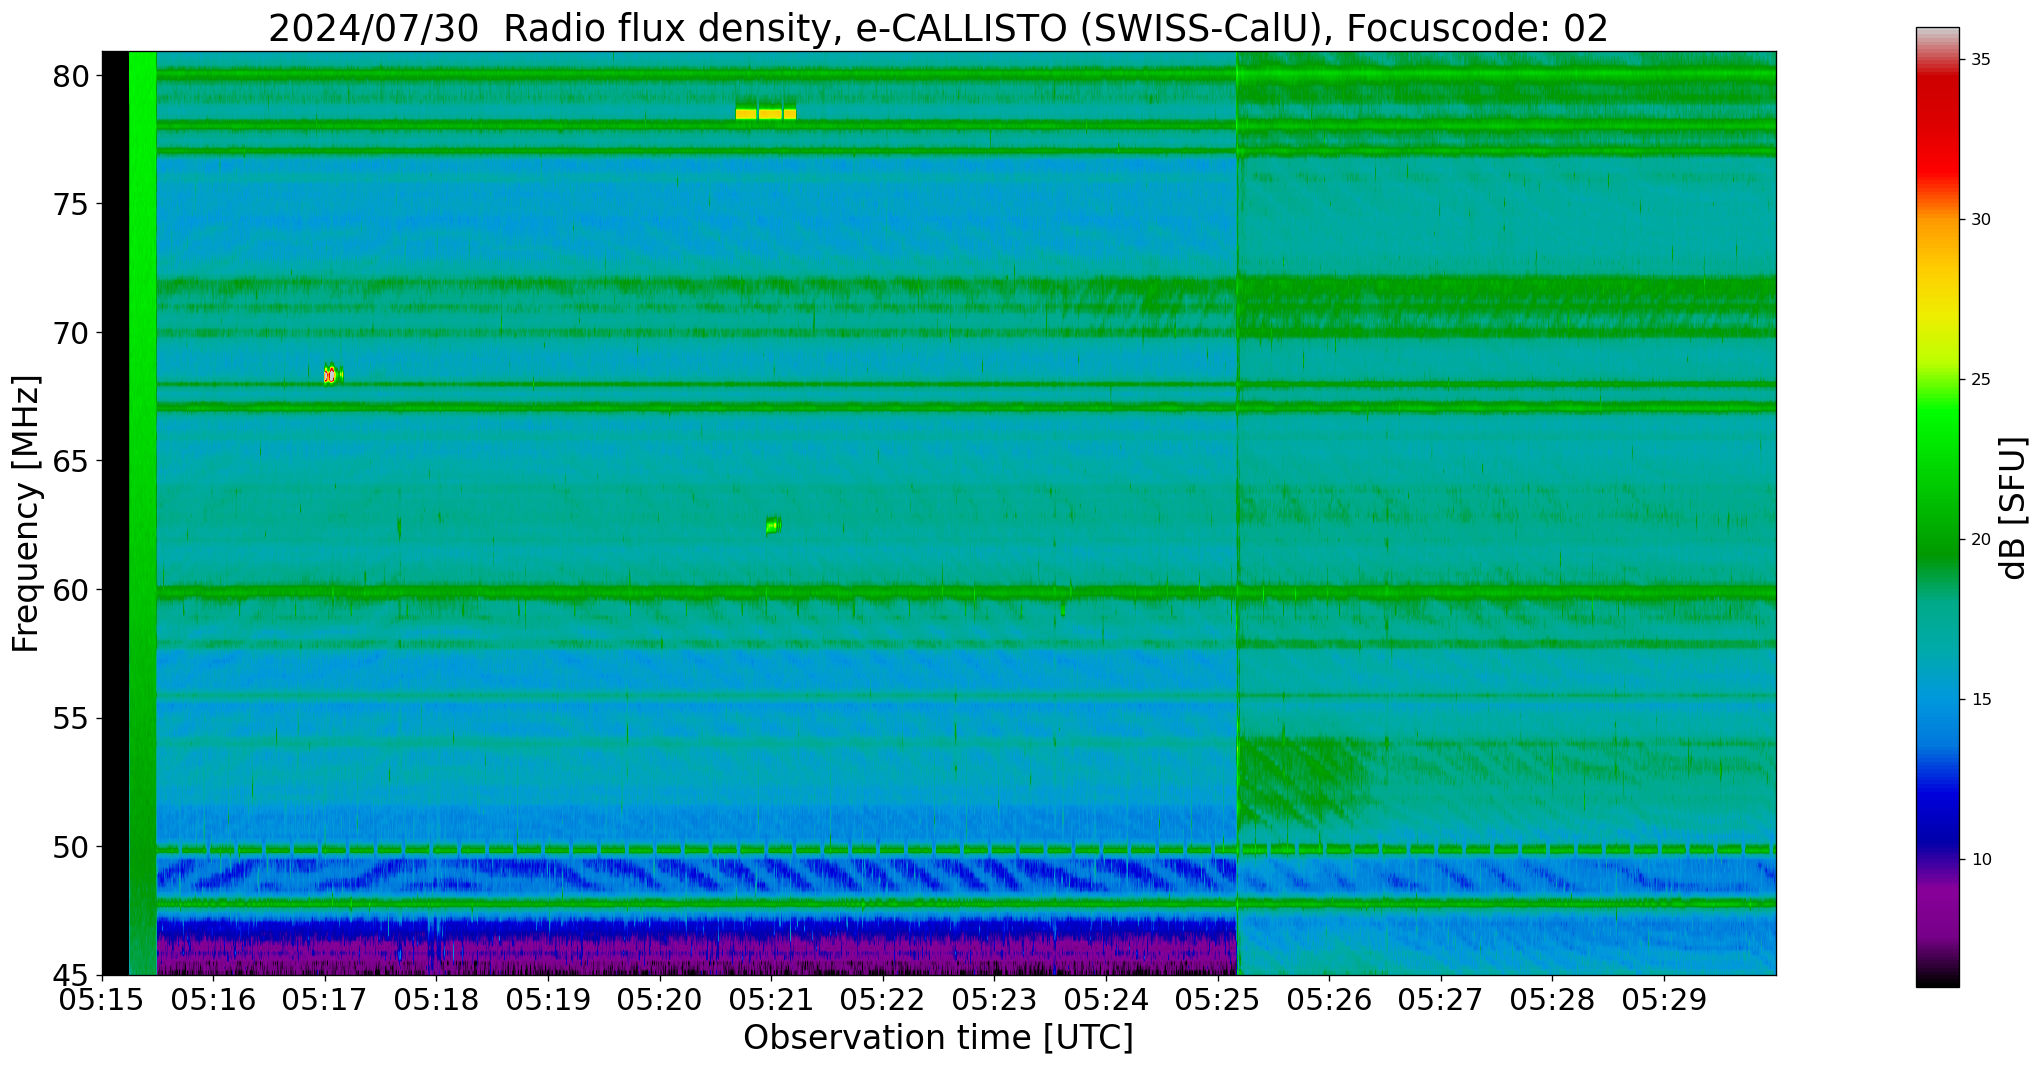Viewport: 2043px width, 1067px height.
Task: Click the colorbar 25 tick label
Action: tap(1981, 380)
